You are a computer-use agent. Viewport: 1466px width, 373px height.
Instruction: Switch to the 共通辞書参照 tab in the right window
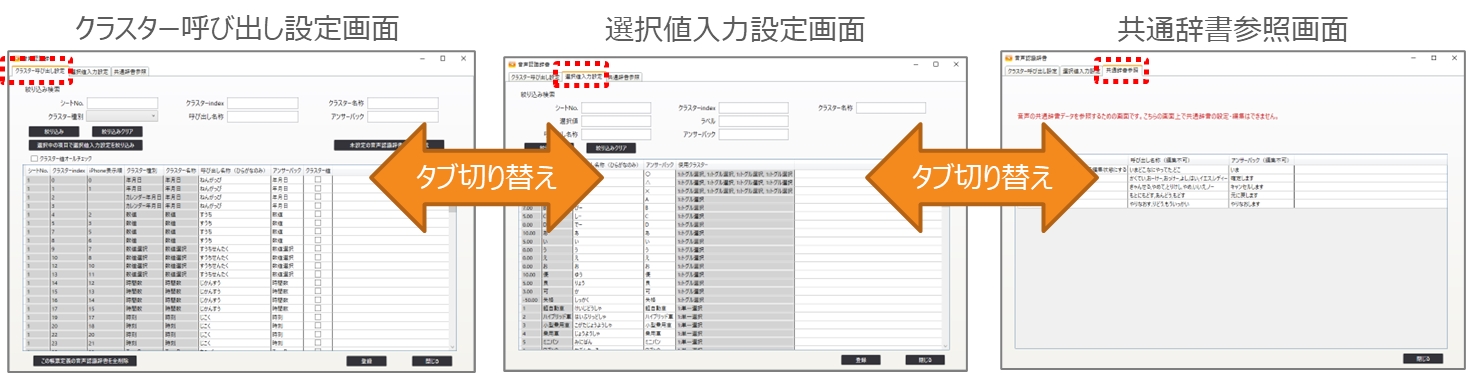coord(1122,71)
